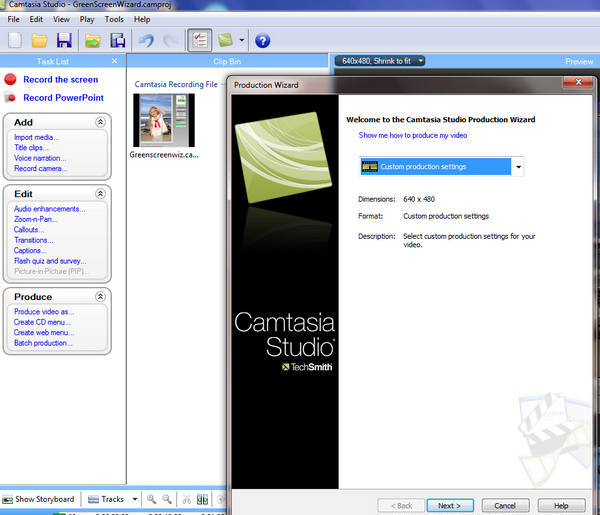This screenshot has width=600, height=515.
Task: Open the Tools menu
Action: click(114, 19)
